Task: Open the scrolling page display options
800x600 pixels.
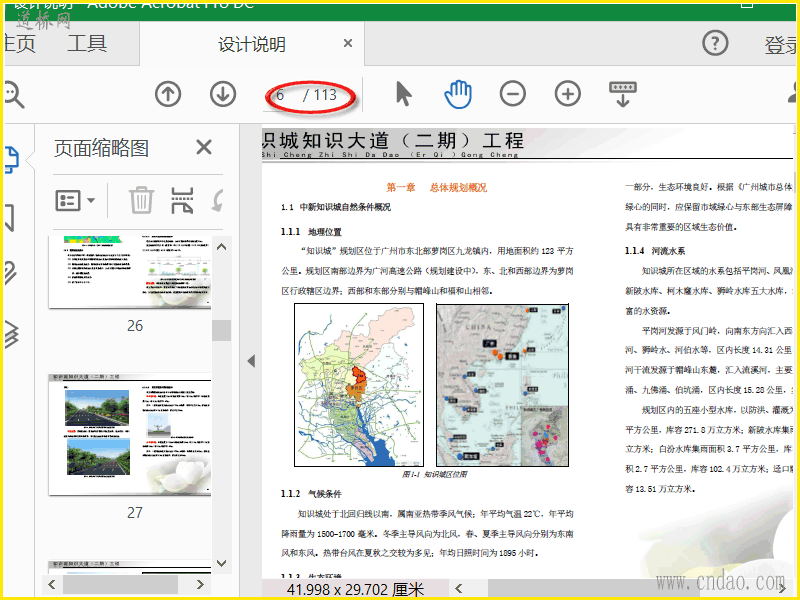Action: tap(623, 93)
